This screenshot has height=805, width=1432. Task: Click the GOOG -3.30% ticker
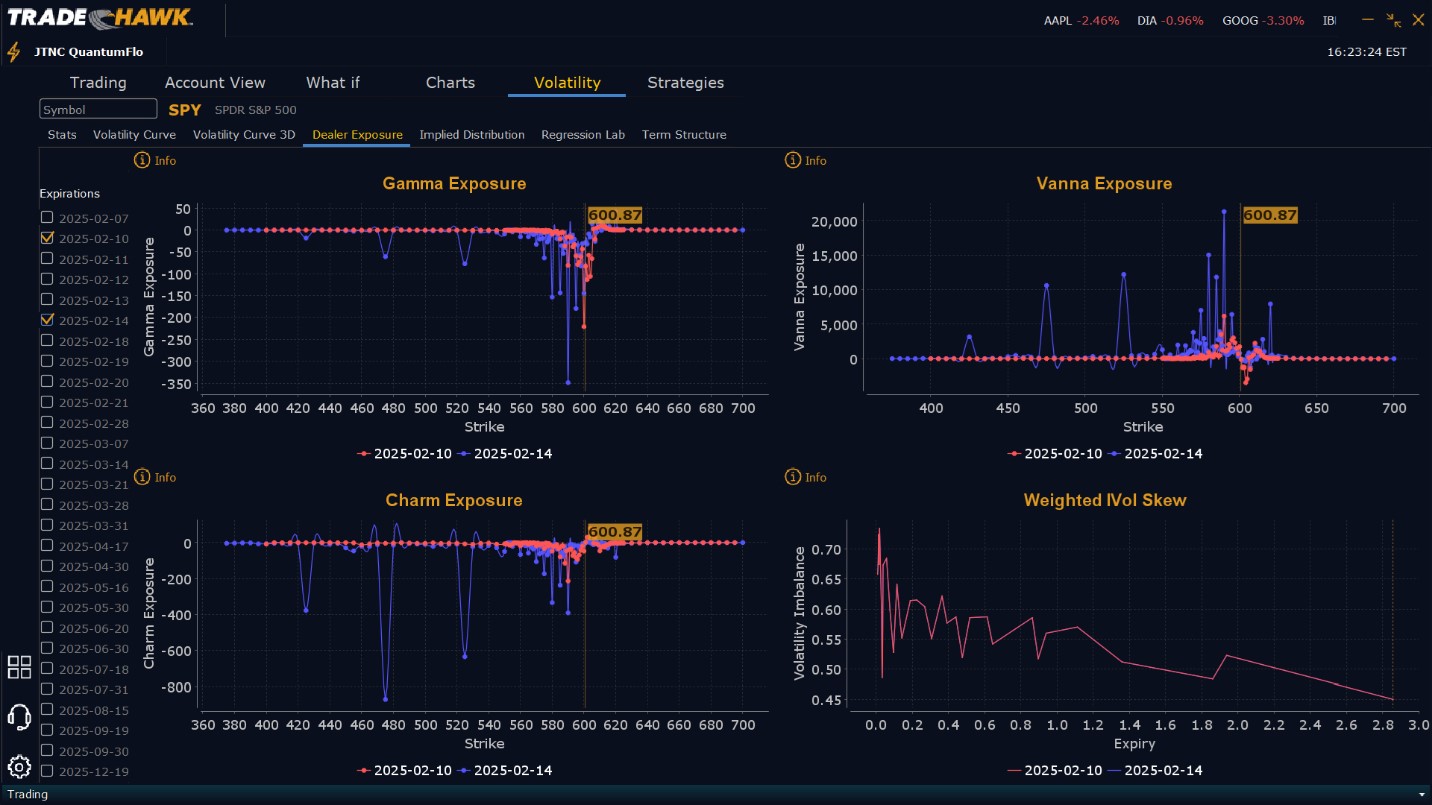click(1263, 20)
